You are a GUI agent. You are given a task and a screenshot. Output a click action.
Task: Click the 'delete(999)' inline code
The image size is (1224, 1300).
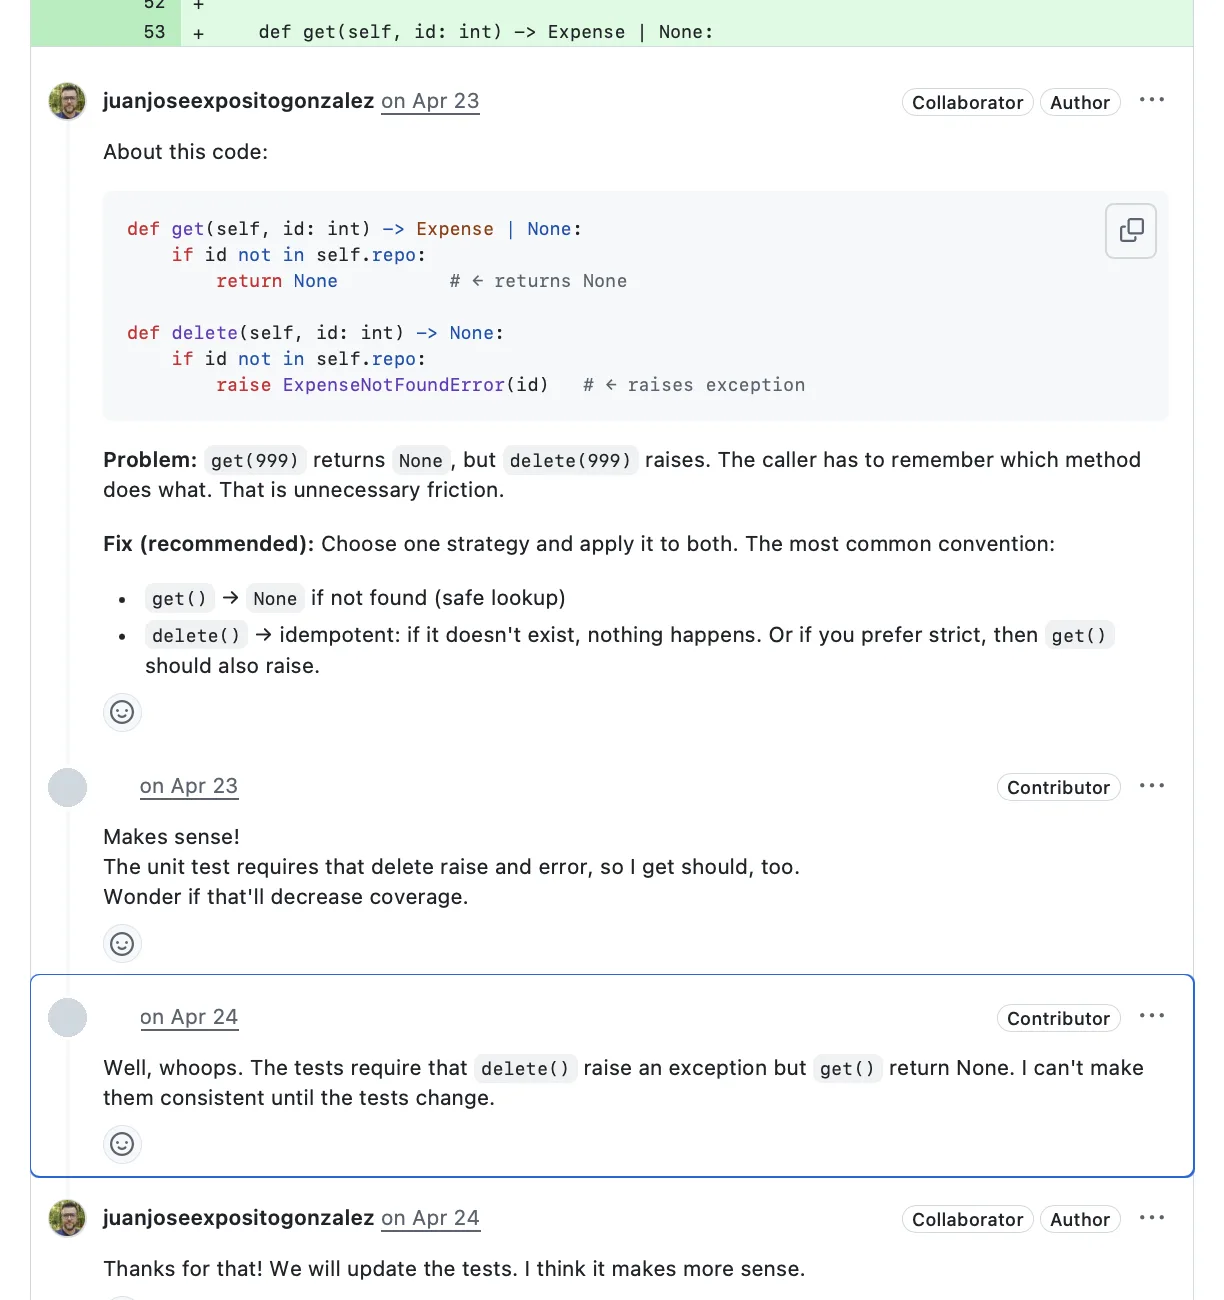570,460
